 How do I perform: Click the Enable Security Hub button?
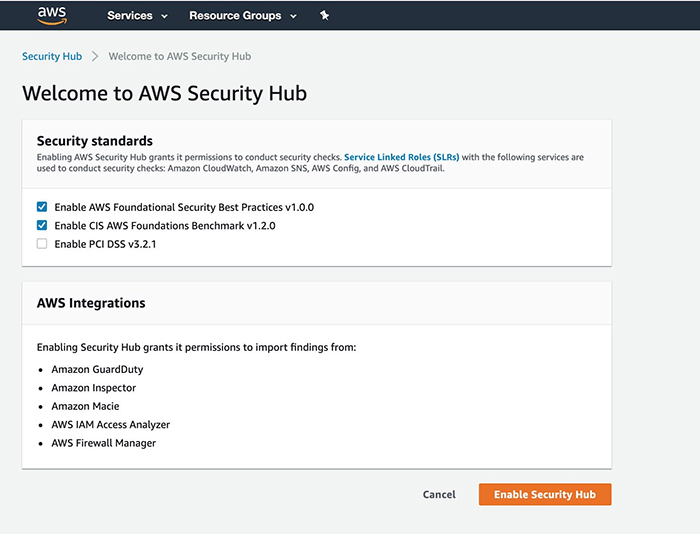(x=545, y=494)
